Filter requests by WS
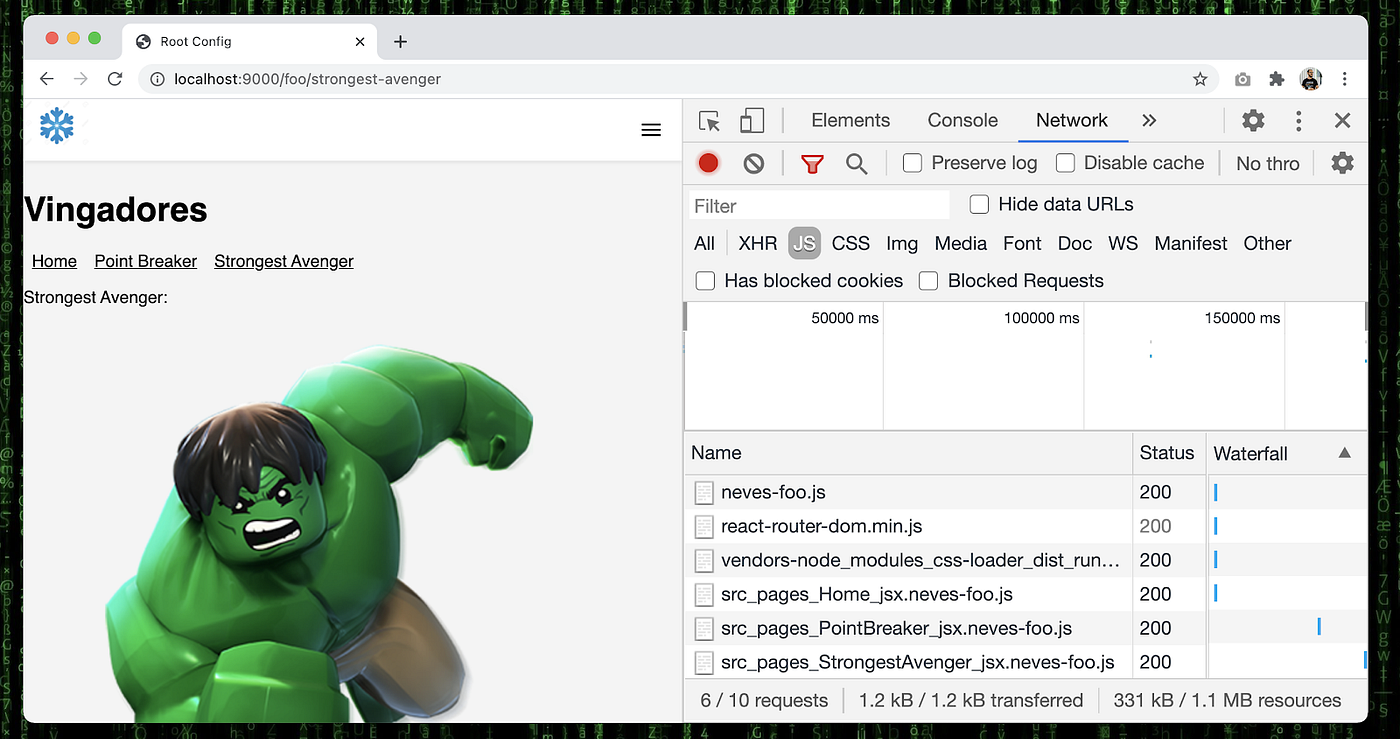This screenshot has width=1400, height=739. [1123, 243]
